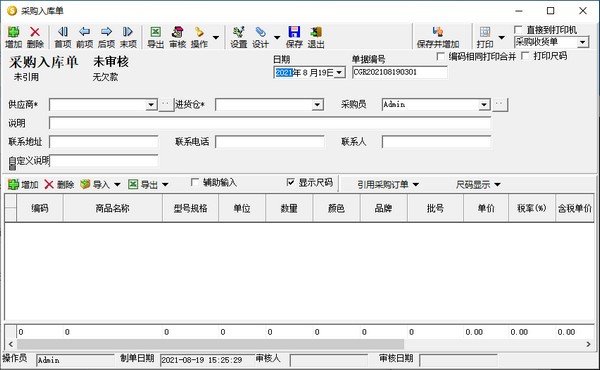Check the 辅助输入 checkbox
This screenshot has width=600, height=370.
(x=195, y=182)
